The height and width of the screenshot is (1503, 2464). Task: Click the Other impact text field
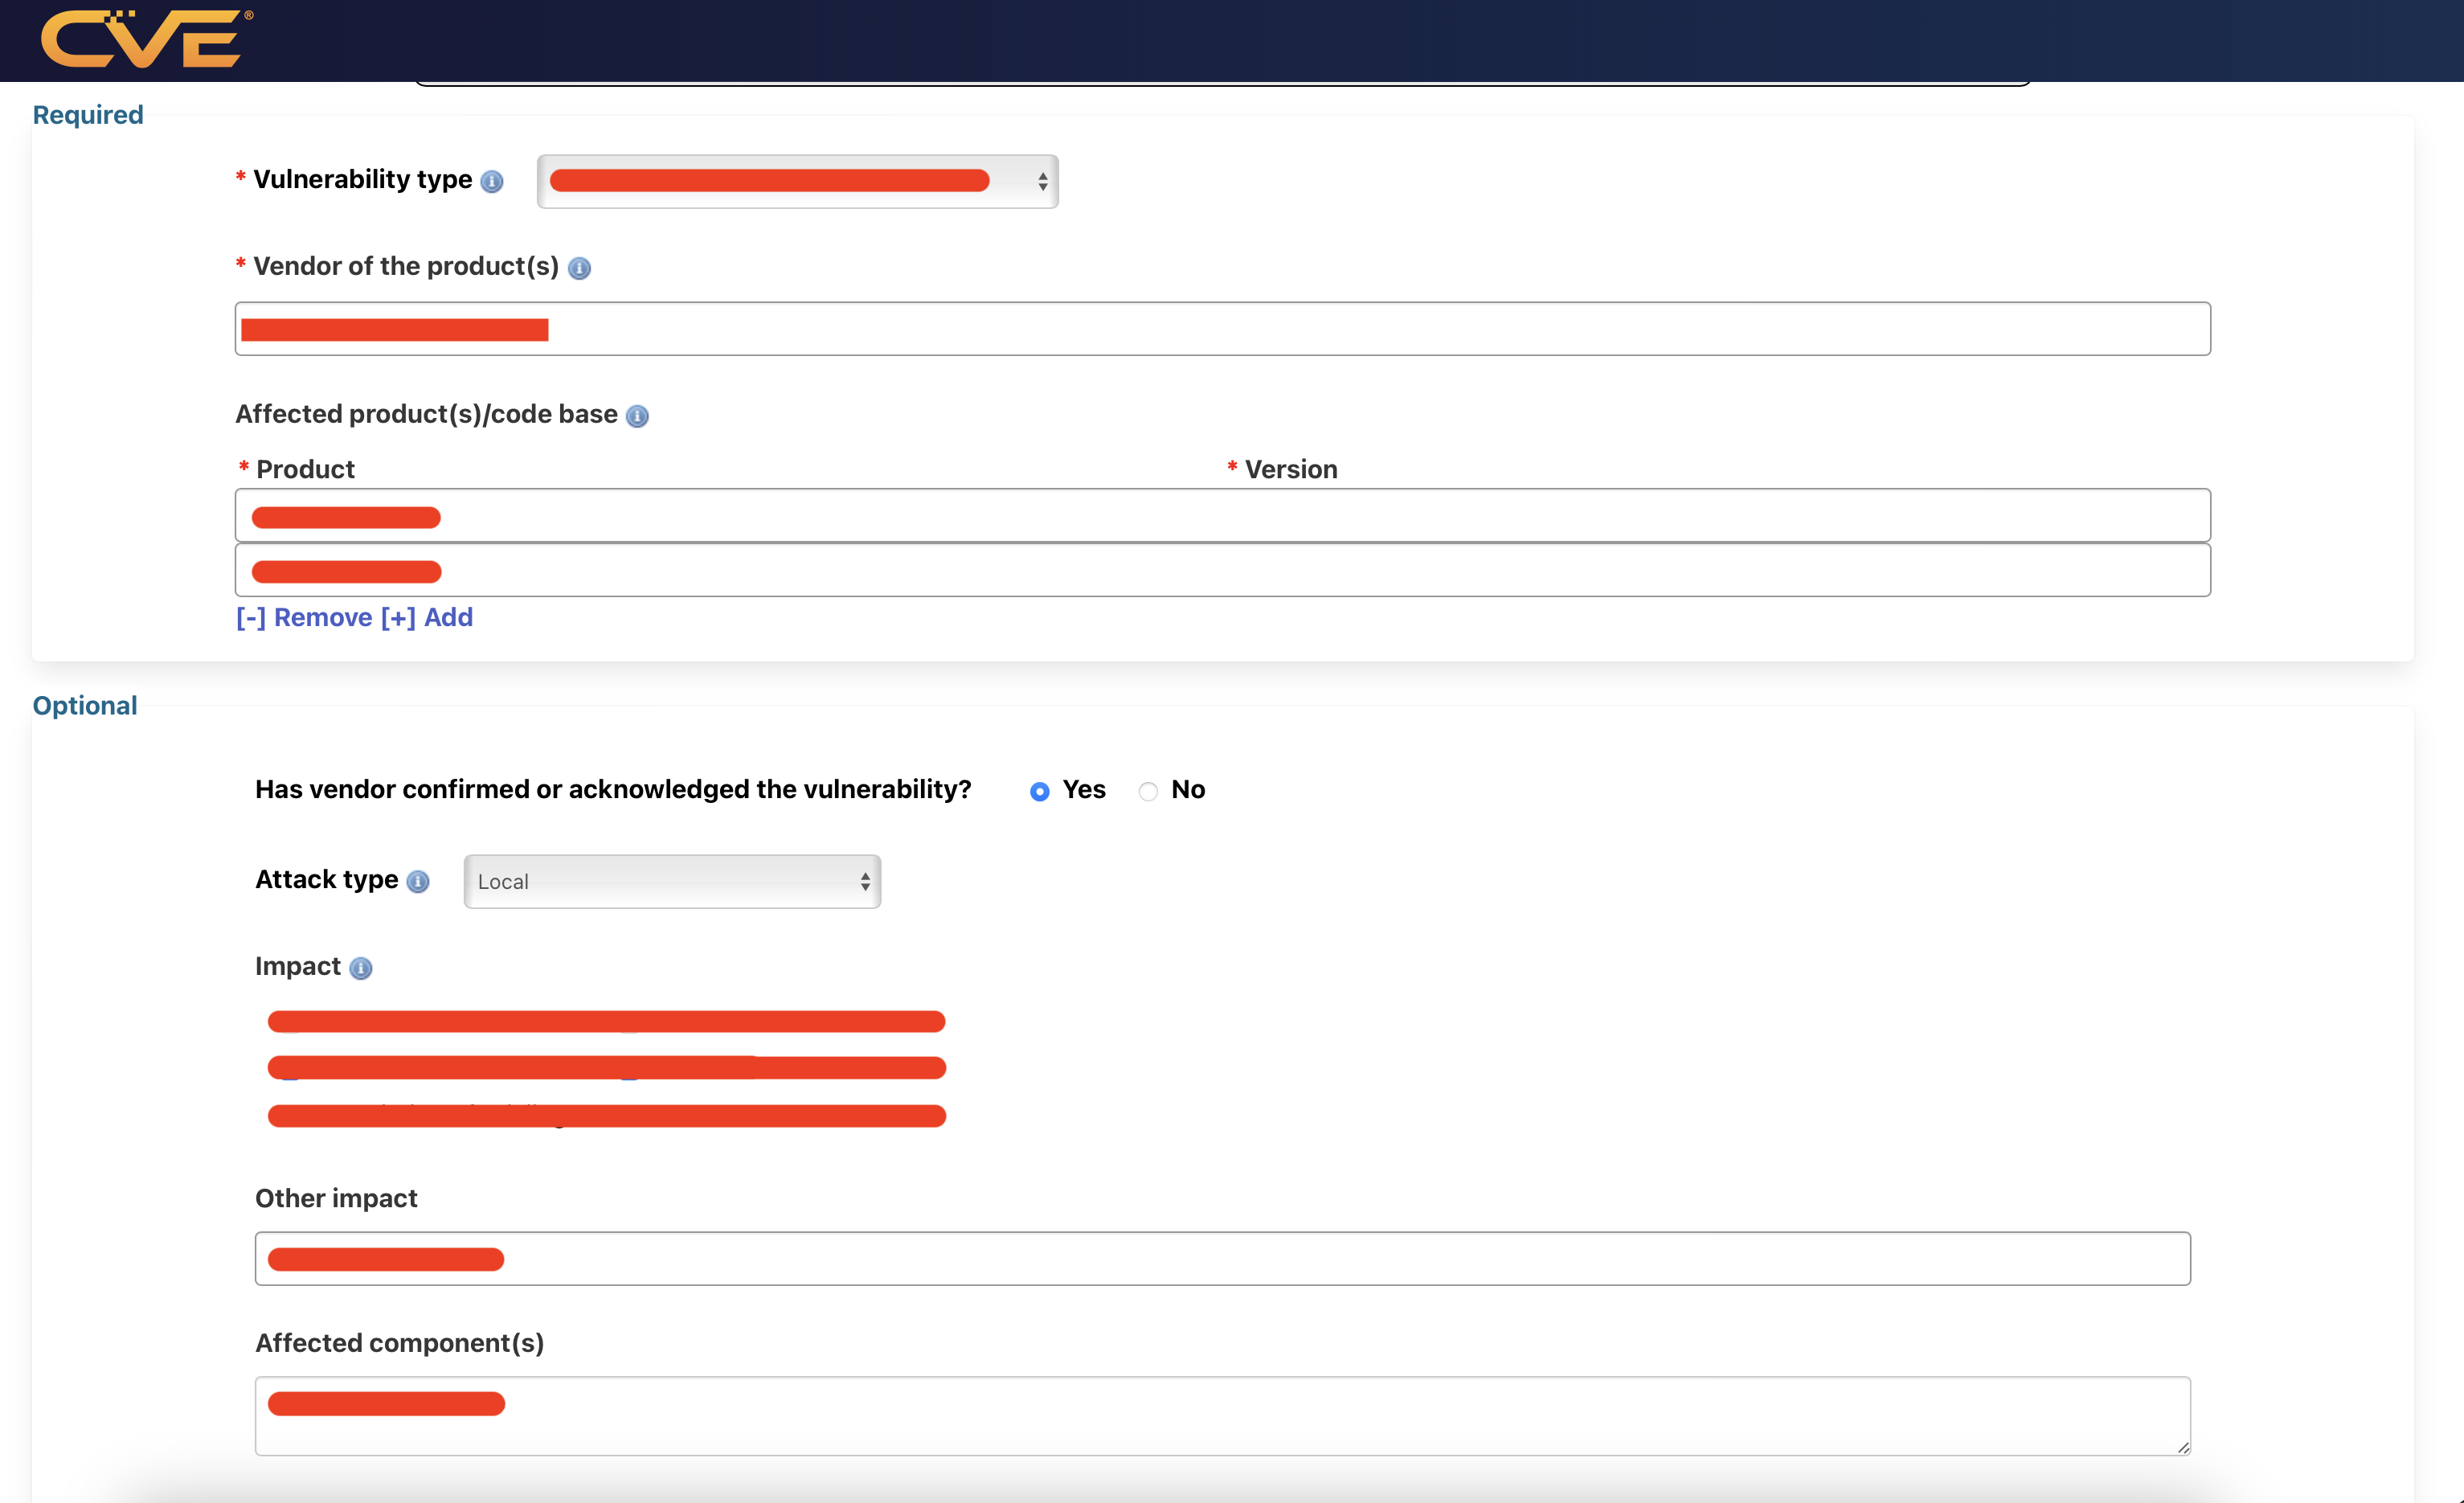[1222, 1258]
